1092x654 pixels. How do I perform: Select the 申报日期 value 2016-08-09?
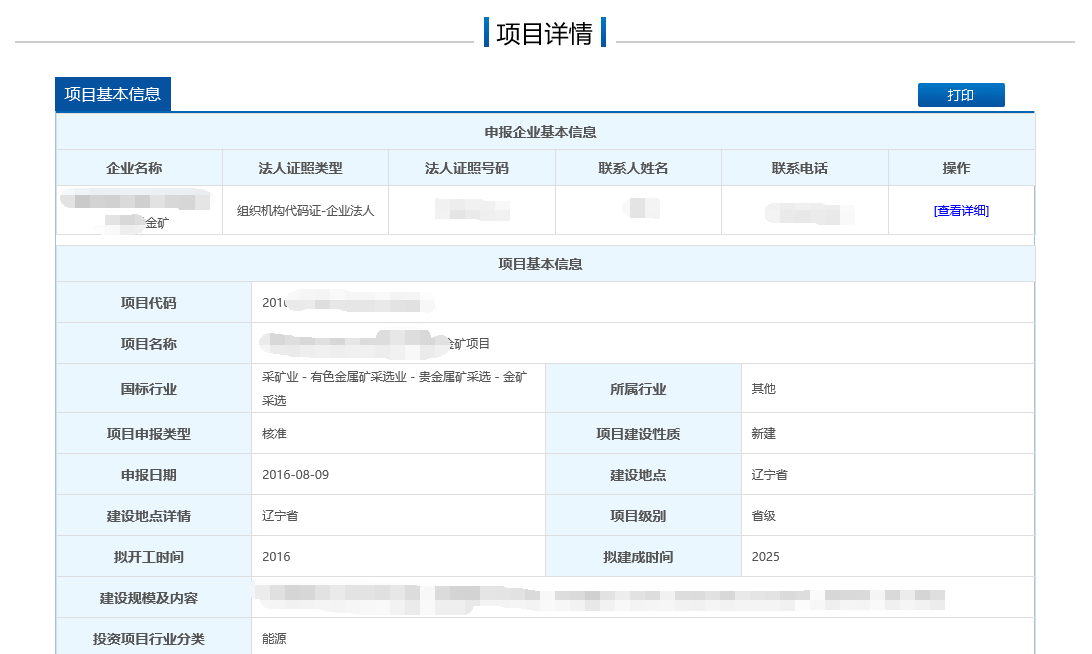(295, 475)
